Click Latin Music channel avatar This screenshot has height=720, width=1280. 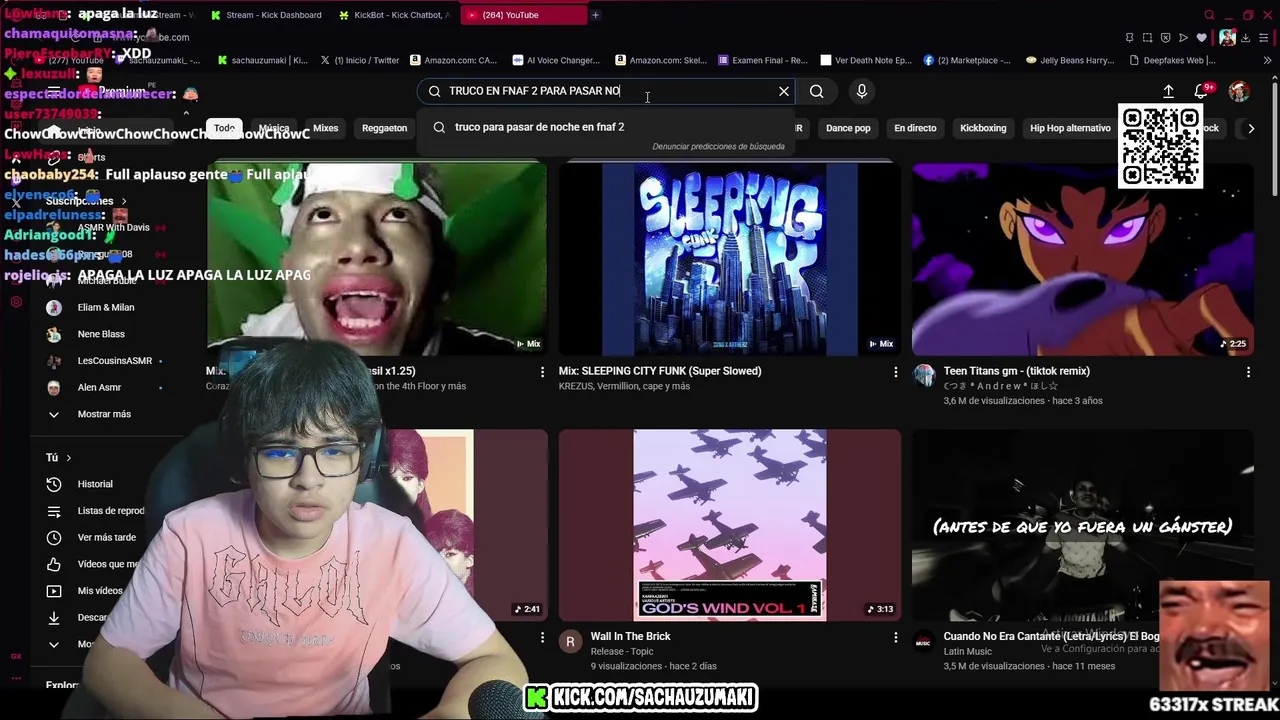coord(924,641)
